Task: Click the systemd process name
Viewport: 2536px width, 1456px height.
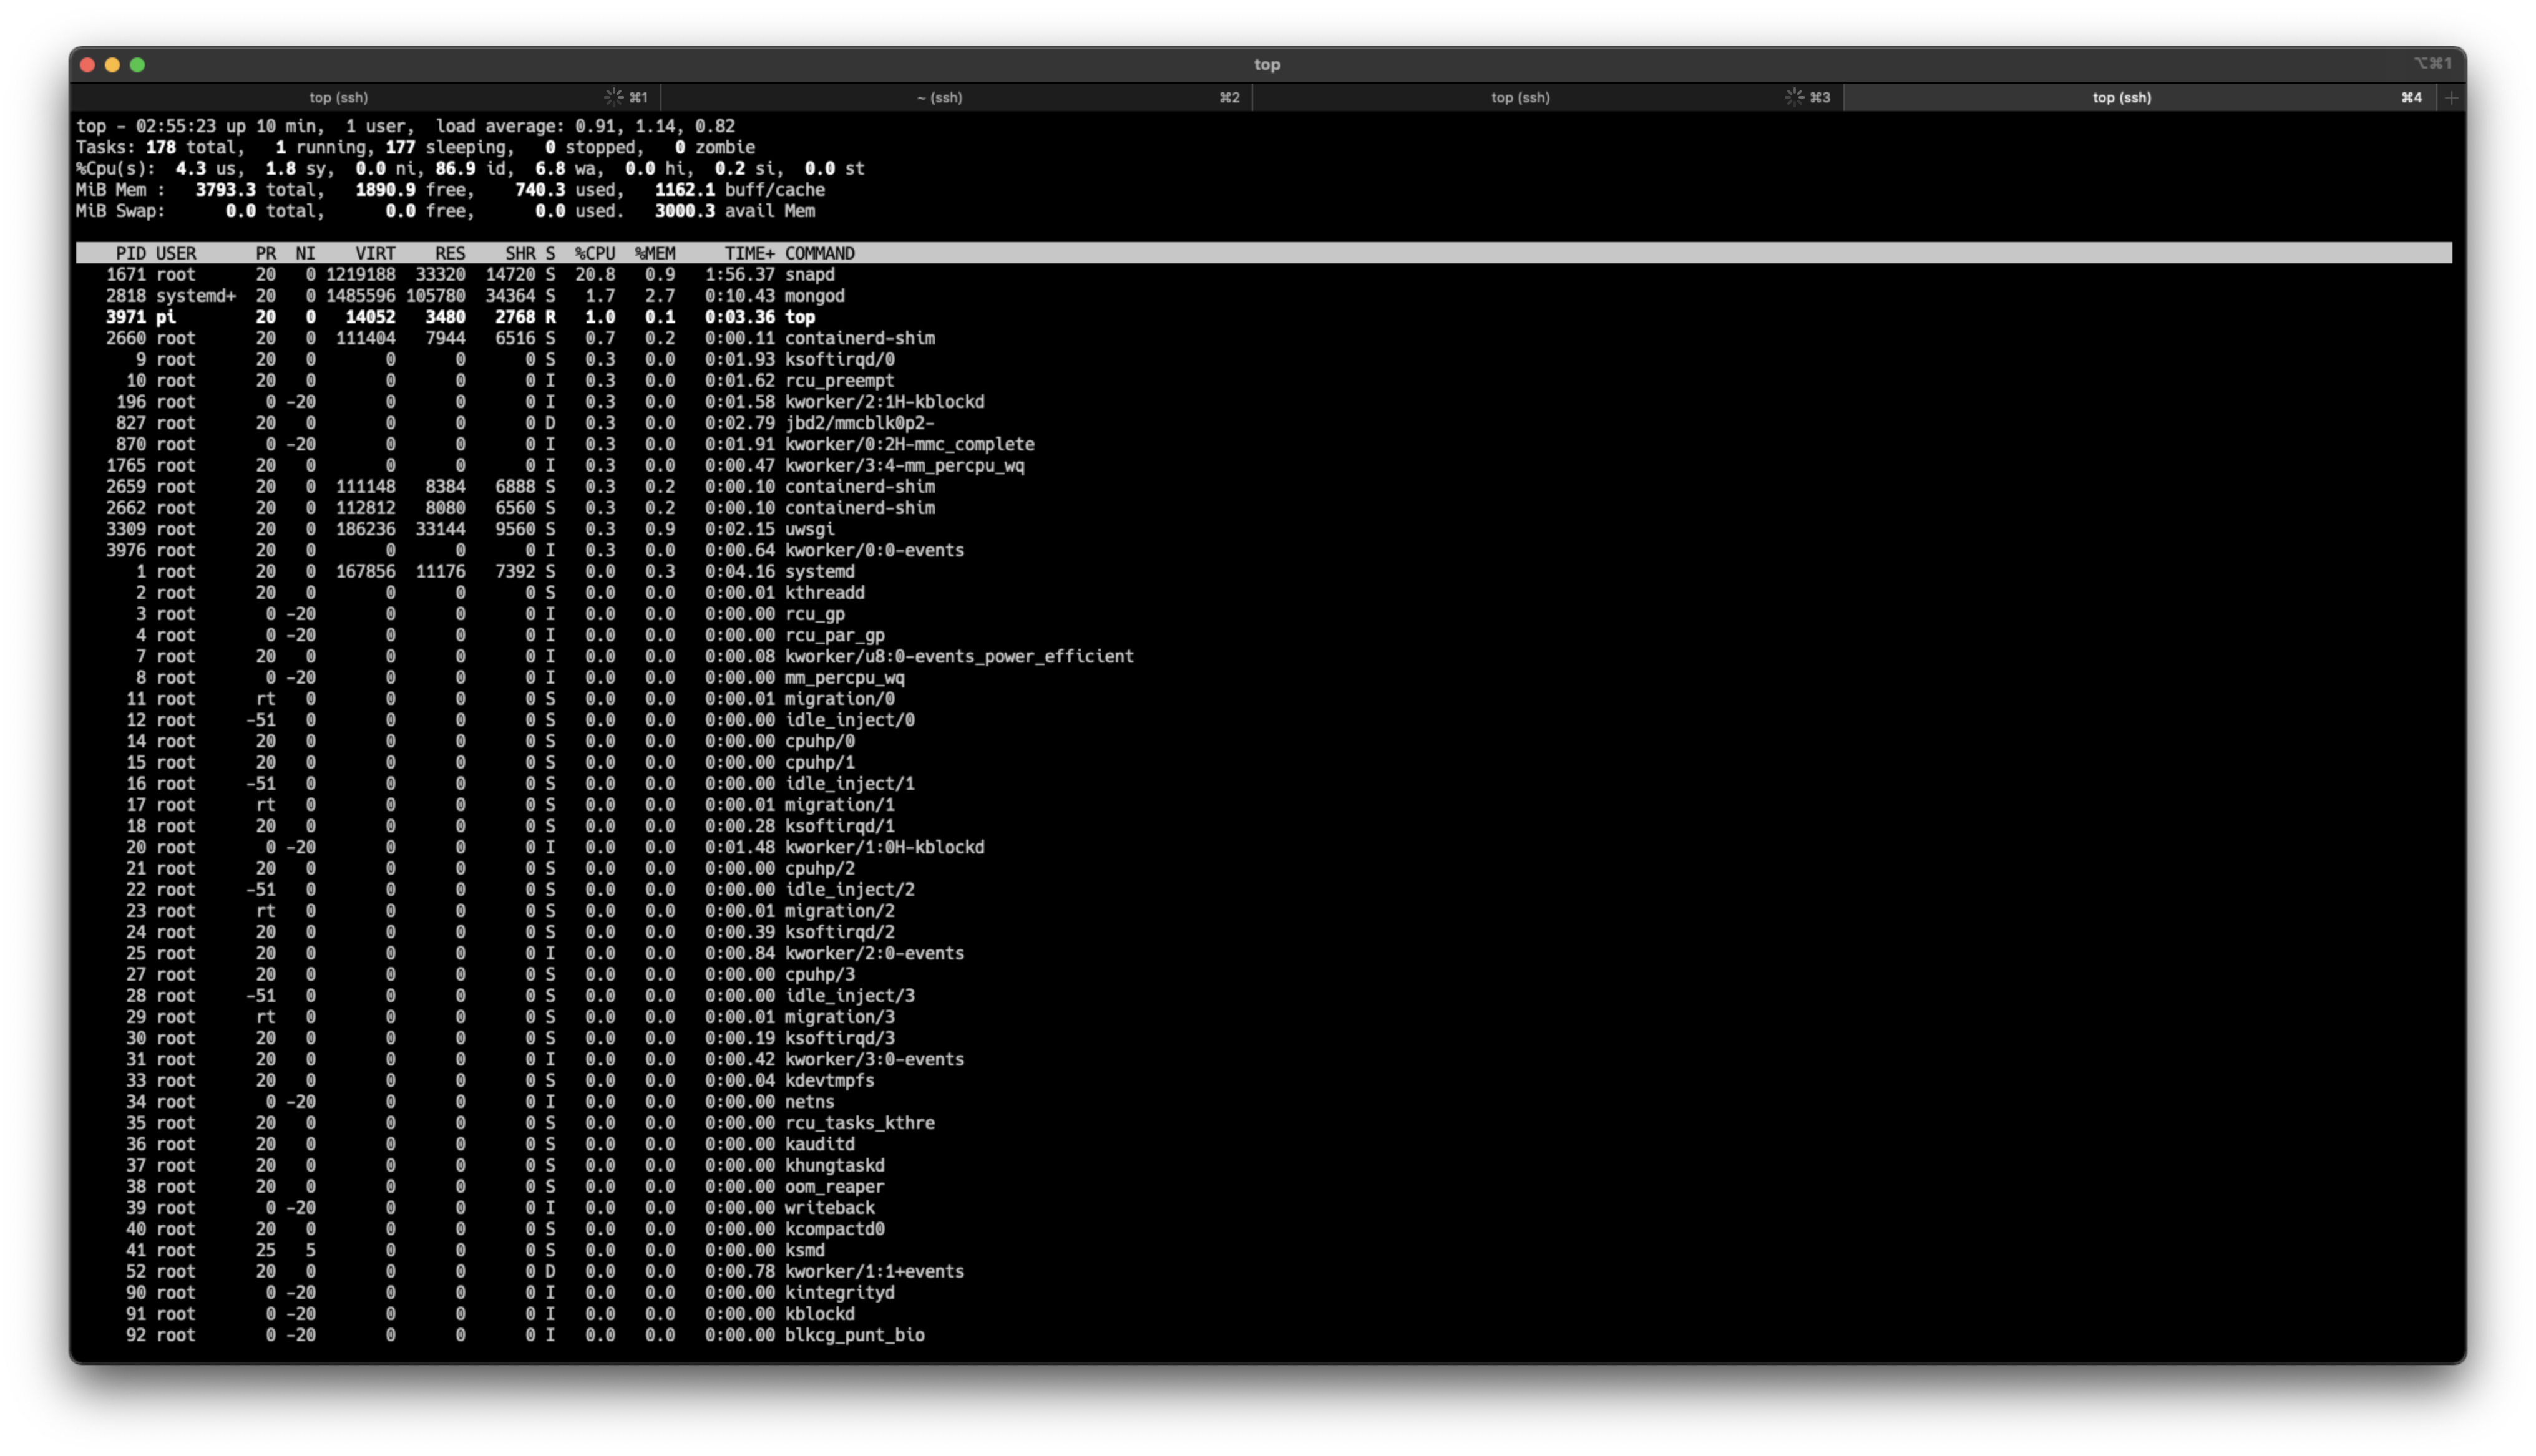Action: pos(820,571)
